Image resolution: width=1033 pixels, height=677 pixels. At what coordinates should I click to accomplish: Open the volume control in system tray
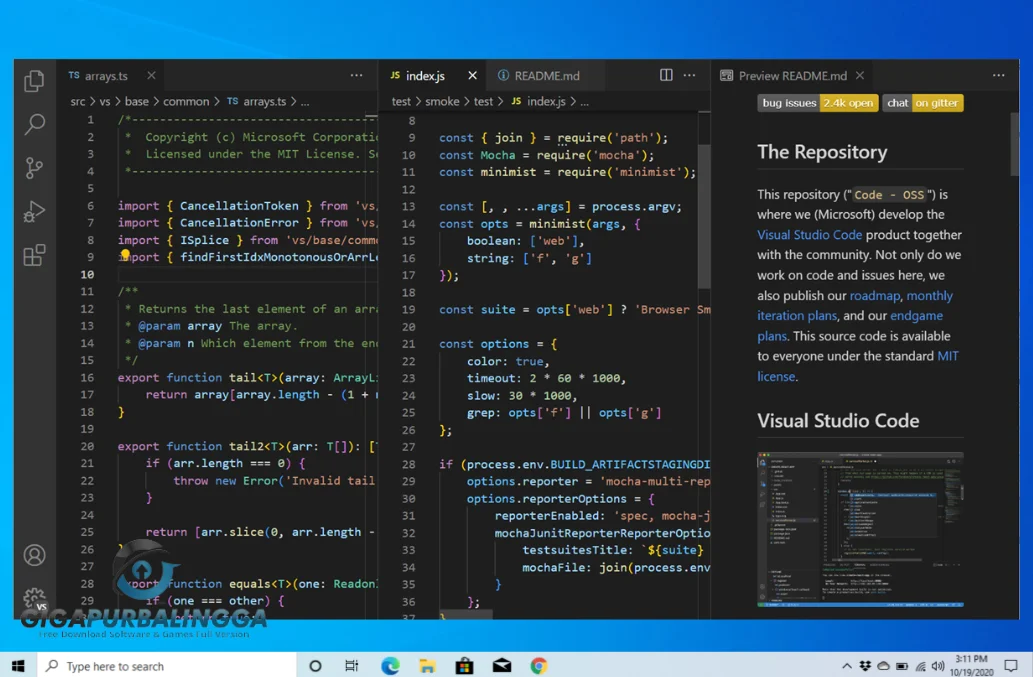(938, 666)
